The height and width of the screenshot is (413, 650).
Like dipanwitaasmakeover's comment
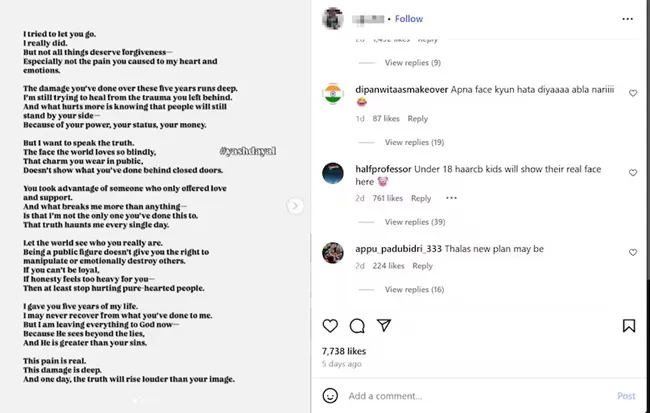(x=633, y=93)
